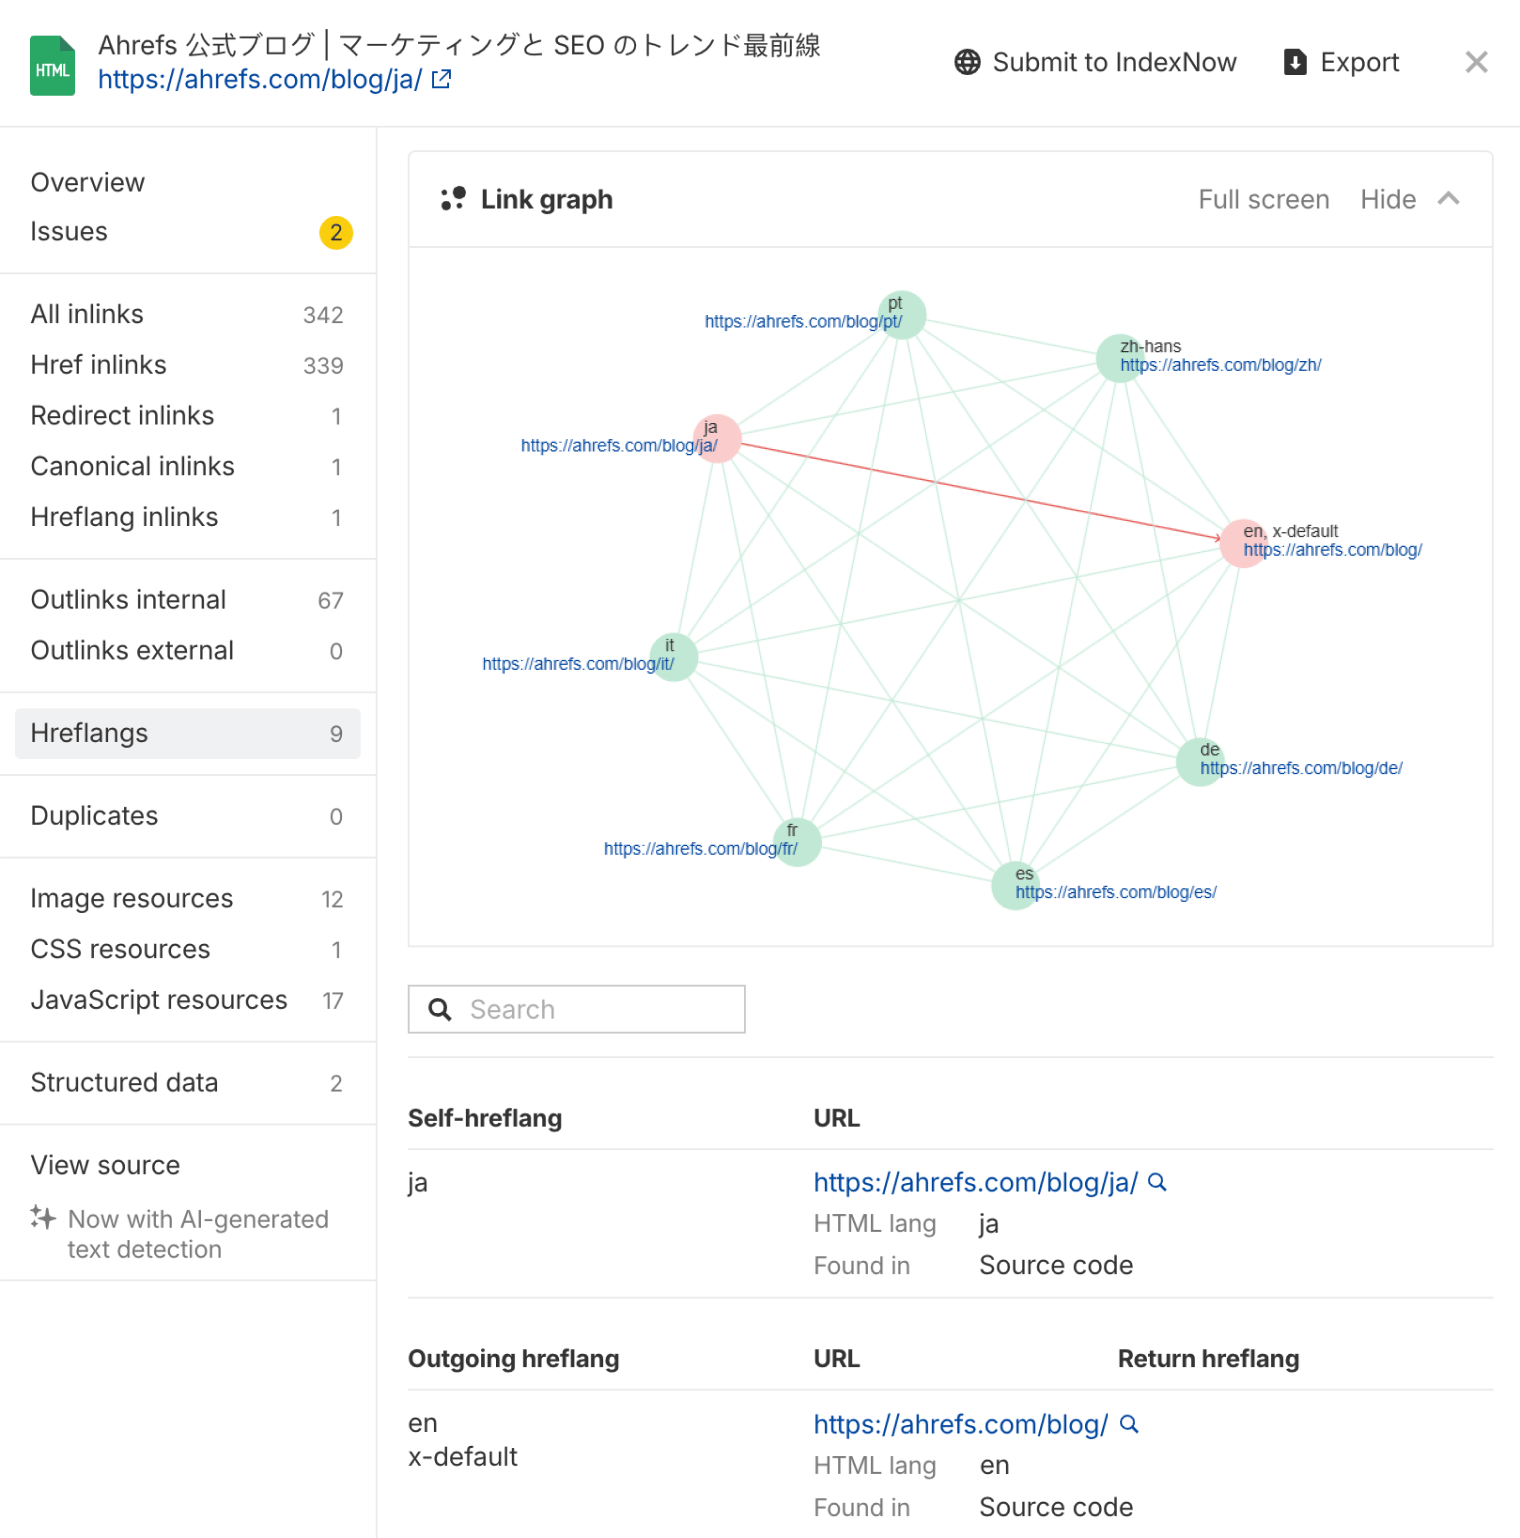This screenshot has height=1538, width=1520.
Task: Click the yellow Issues count badge
Action: pos(336,232)
